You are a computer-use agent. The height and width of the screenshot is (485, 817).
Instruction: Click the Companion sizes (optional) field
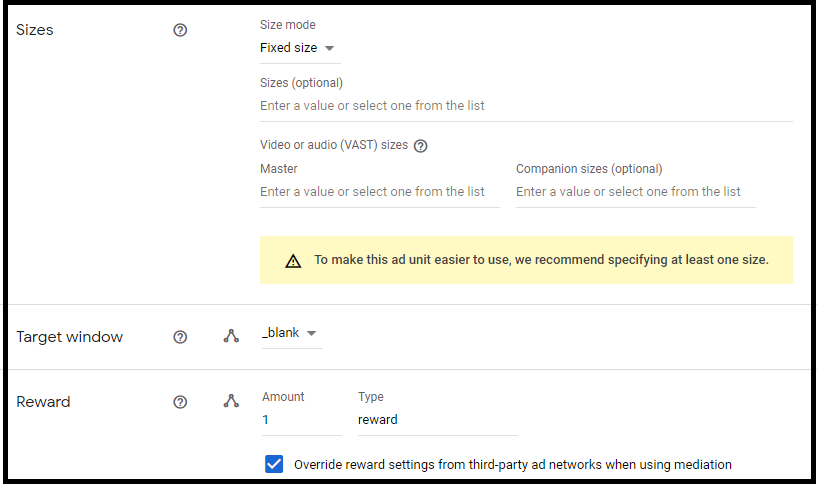(636, 192)
